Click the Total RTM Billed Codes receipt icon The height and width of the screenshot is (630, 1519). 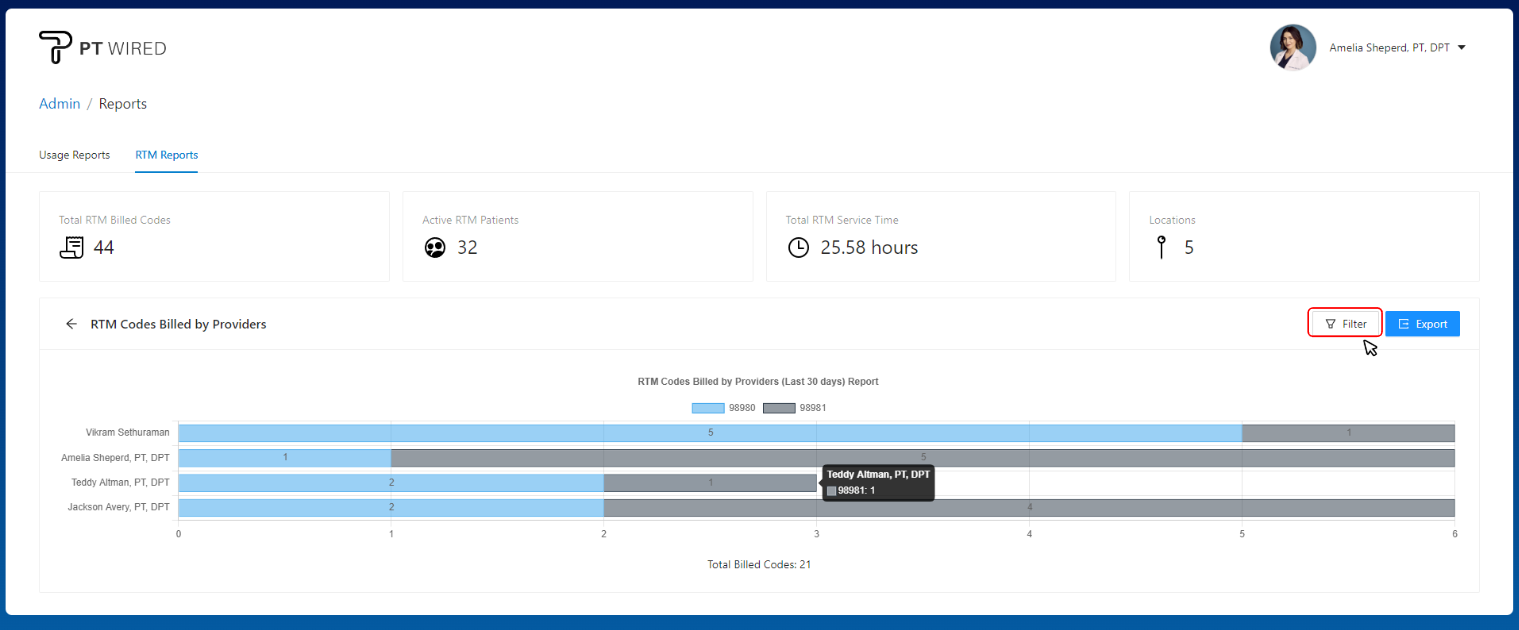[71, 248]
